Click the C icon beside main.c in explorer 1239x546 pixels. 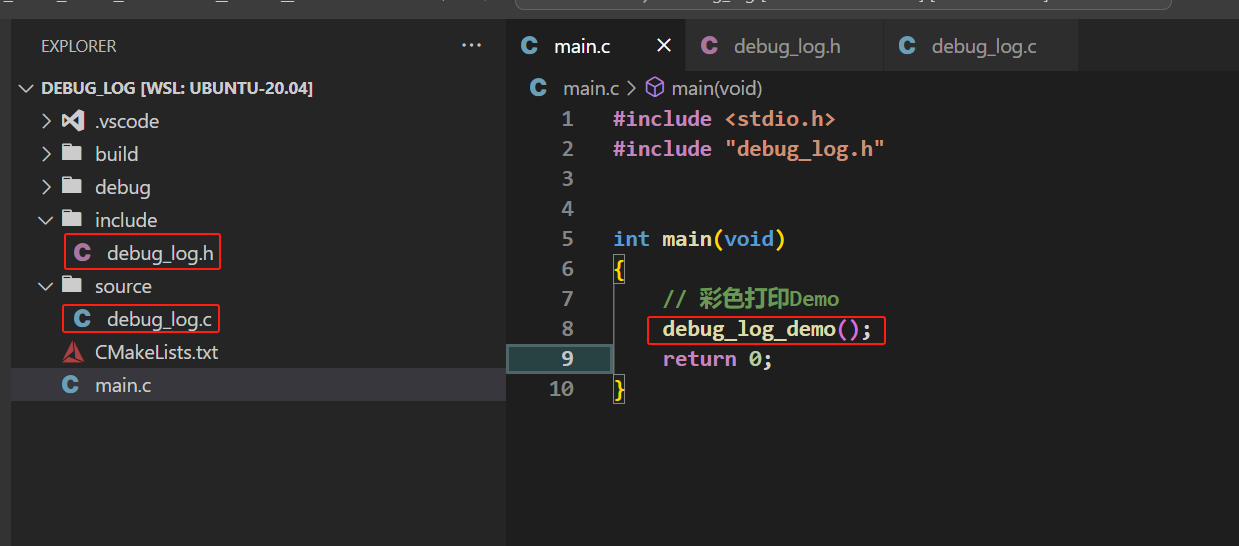point(70,385)
